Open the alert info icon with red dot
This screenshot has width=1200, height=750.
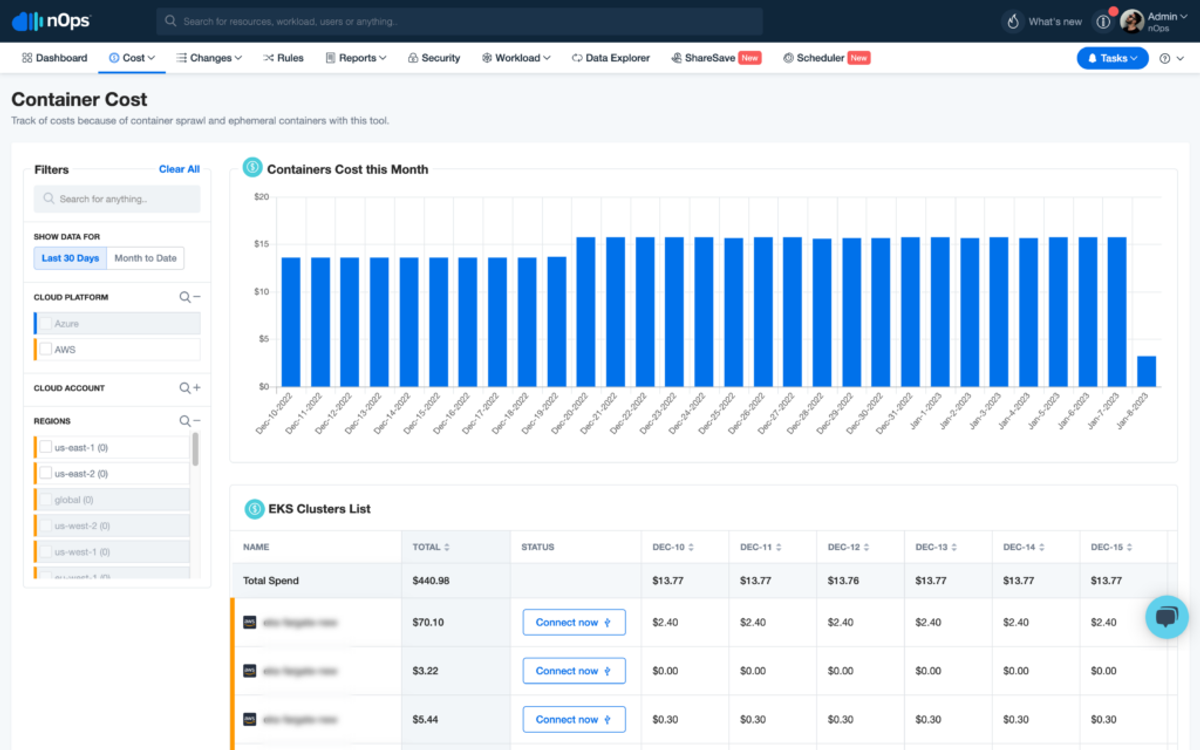point(1103,21)
